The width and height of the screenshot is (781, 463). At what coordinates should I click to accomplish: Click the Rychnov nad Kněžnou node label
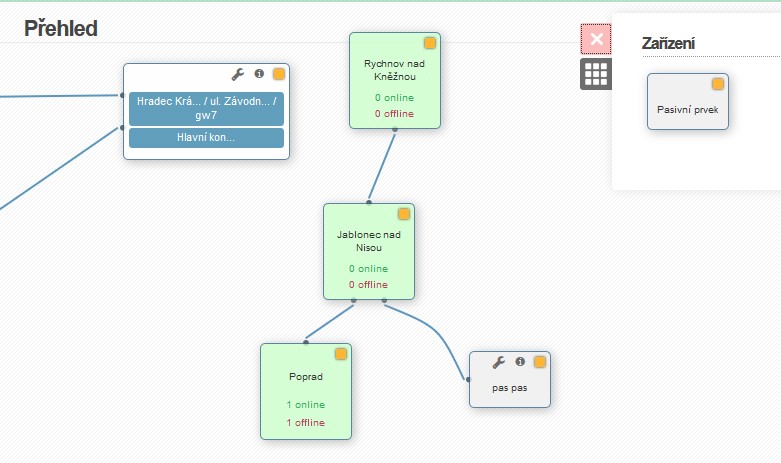(x=394, y=70)
